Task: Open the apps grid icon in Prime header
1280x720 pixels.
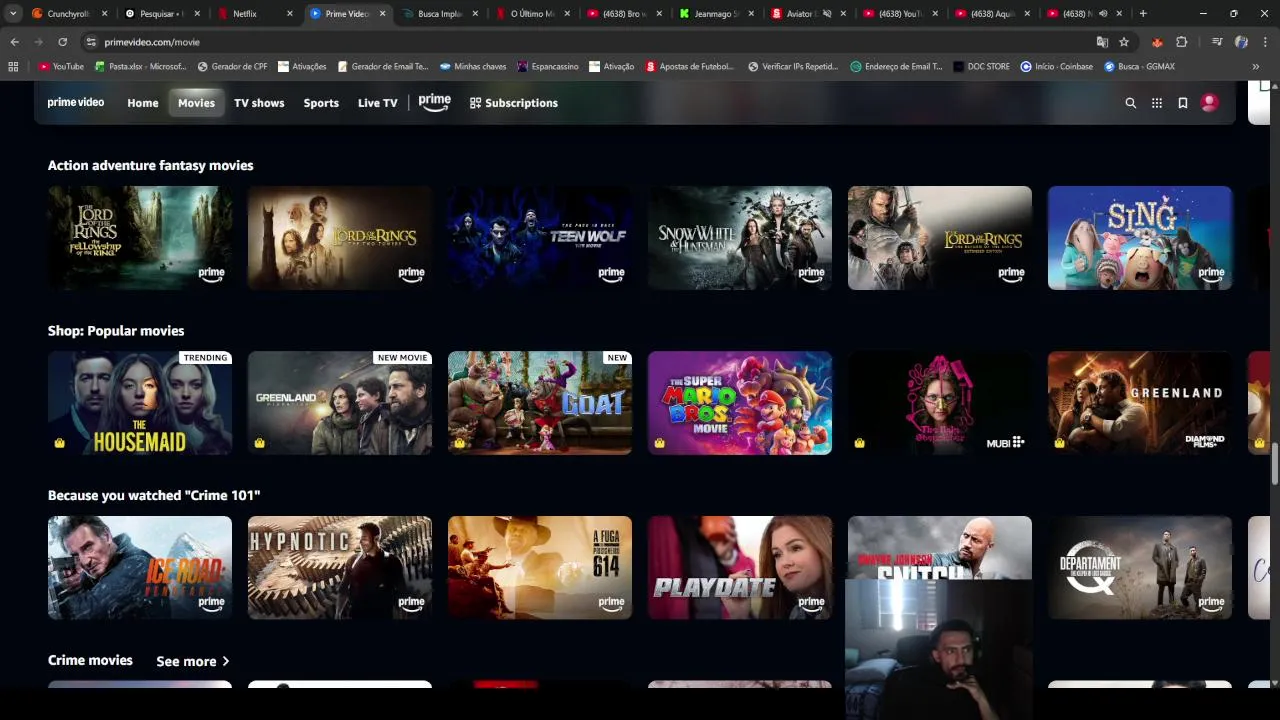Action: 1157,103
